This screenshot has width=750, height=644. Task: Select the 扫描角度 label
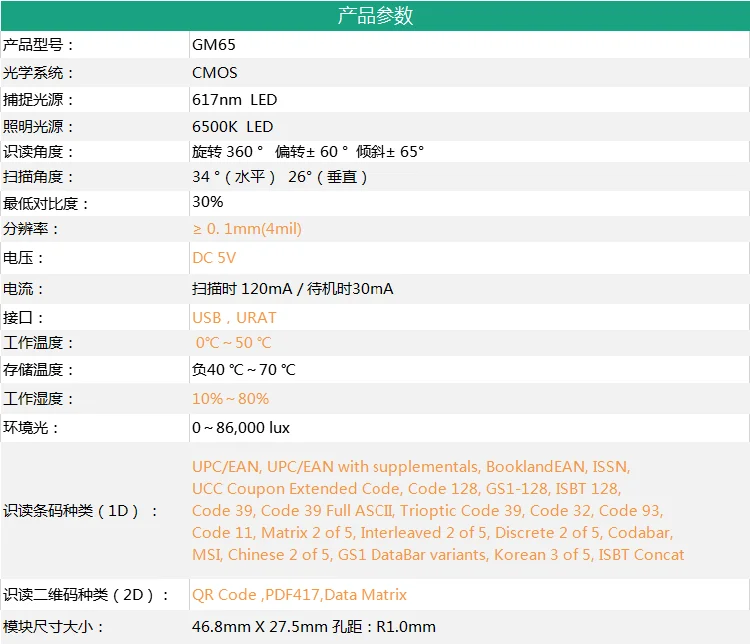pos(38,177)
